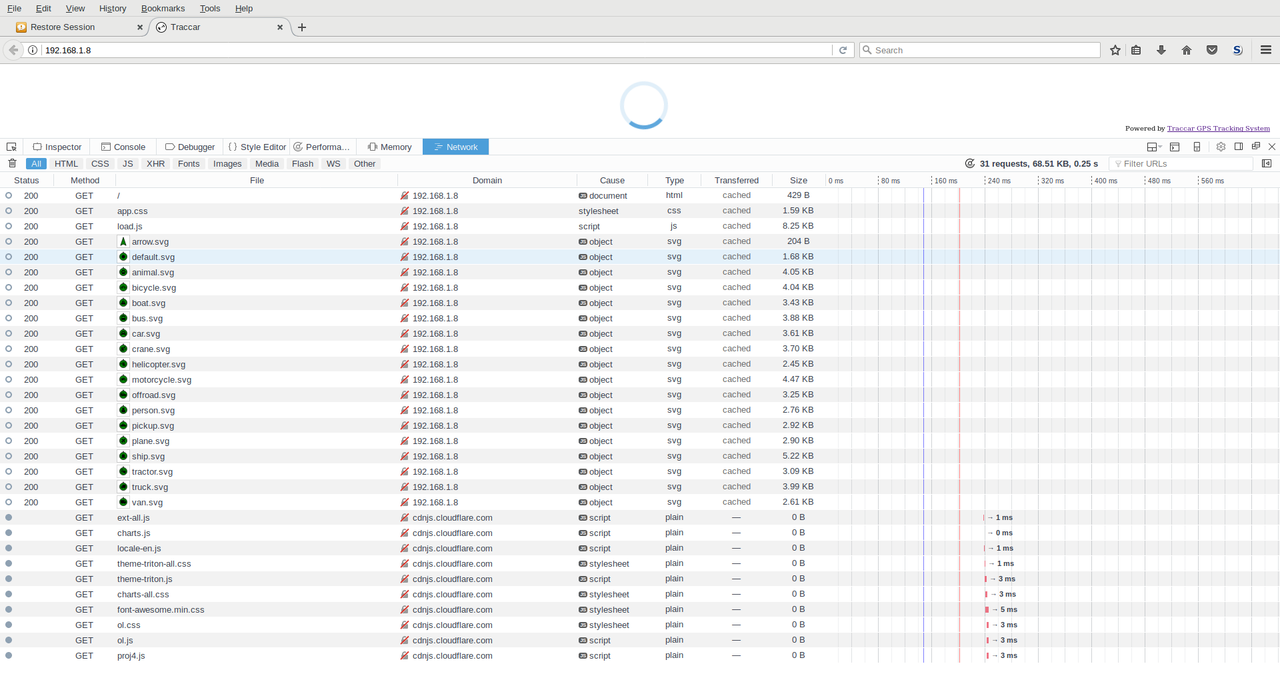
Task: Switch to the Restore Session tab
Action: (x=77, y=27)
